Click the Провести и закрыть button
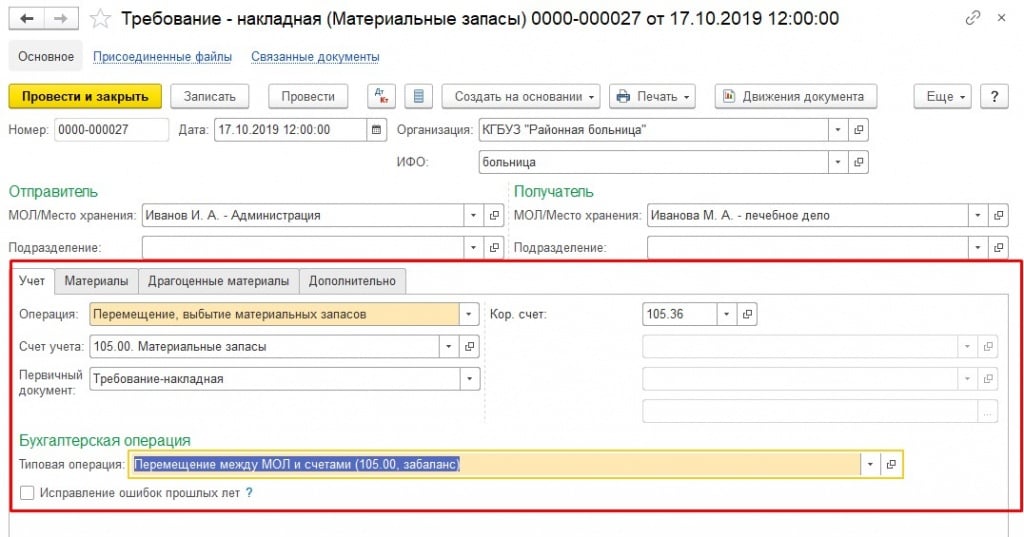Viewport: 1024px width, 537px height. pyautogui.click(x=85, y=96)
